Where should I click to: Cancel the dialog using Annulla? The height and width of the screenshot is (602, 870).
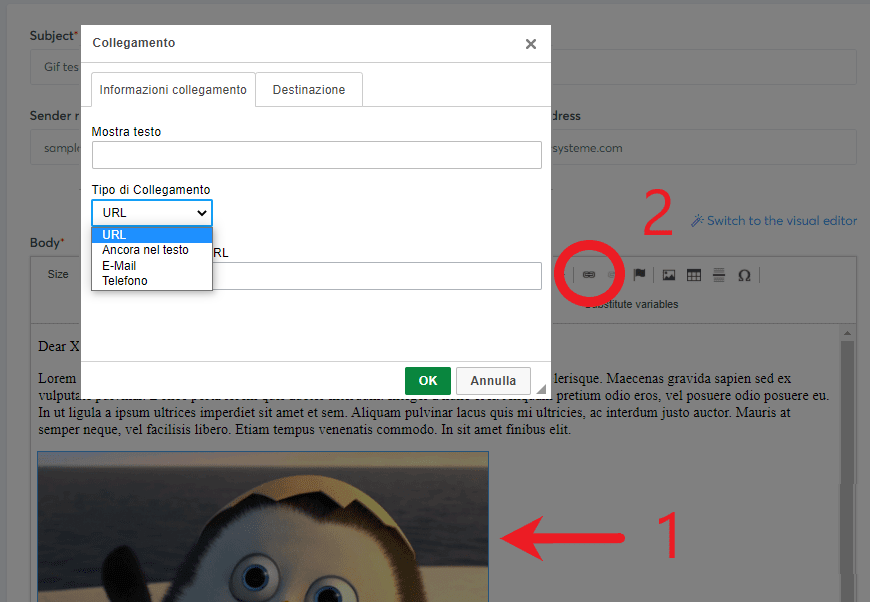pyautogui.click(x=493, y=380)
